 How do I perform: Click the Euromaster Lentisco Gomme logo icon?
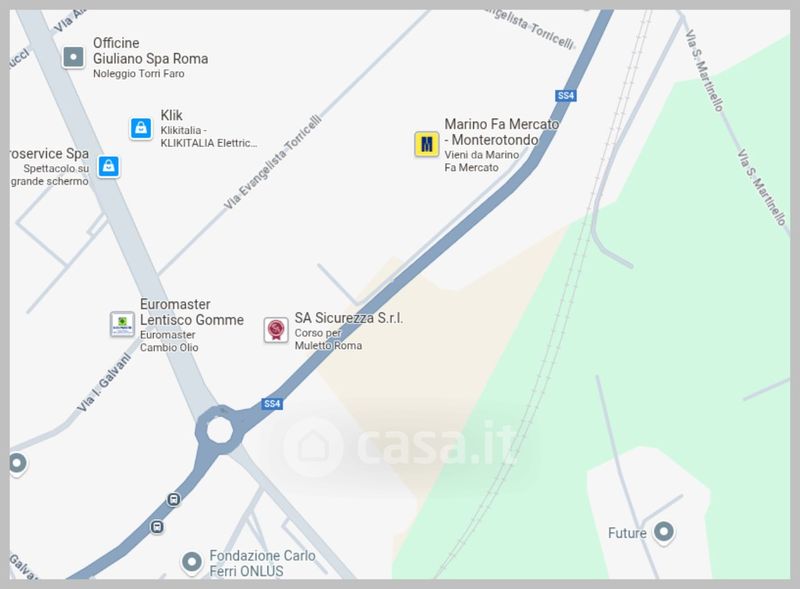[122, 324]
